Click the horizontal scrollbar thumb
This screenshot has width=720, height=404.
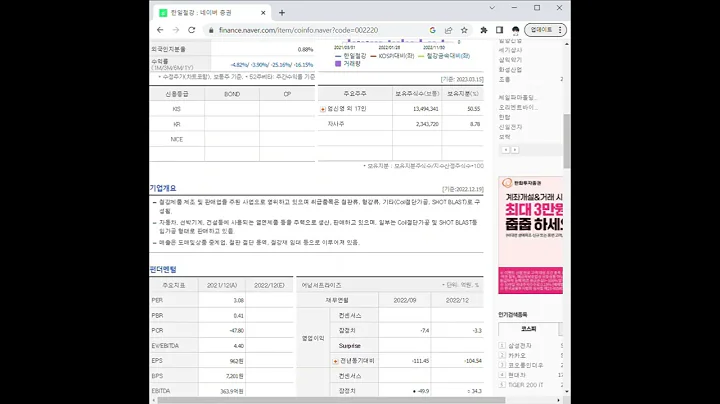pos(331,400)
